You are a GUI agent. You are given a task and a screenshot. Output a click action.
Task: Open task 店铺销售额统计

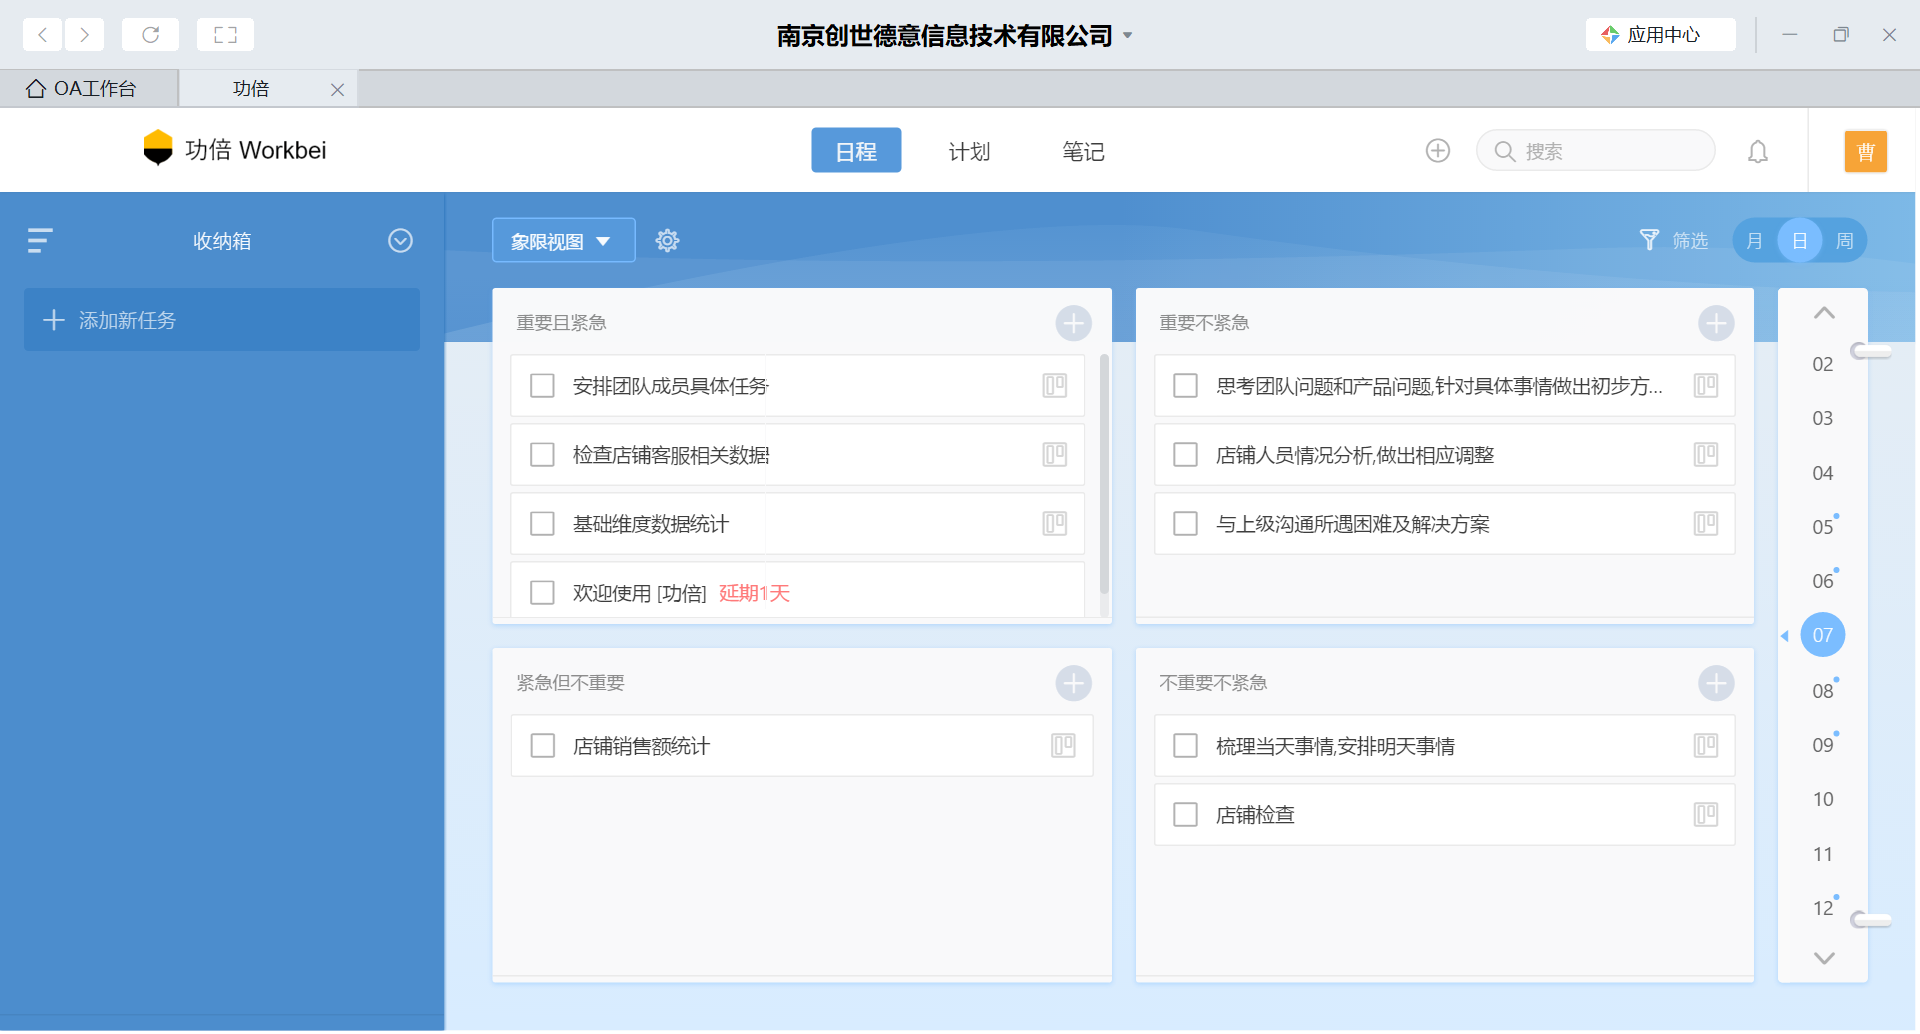(802, 746)
